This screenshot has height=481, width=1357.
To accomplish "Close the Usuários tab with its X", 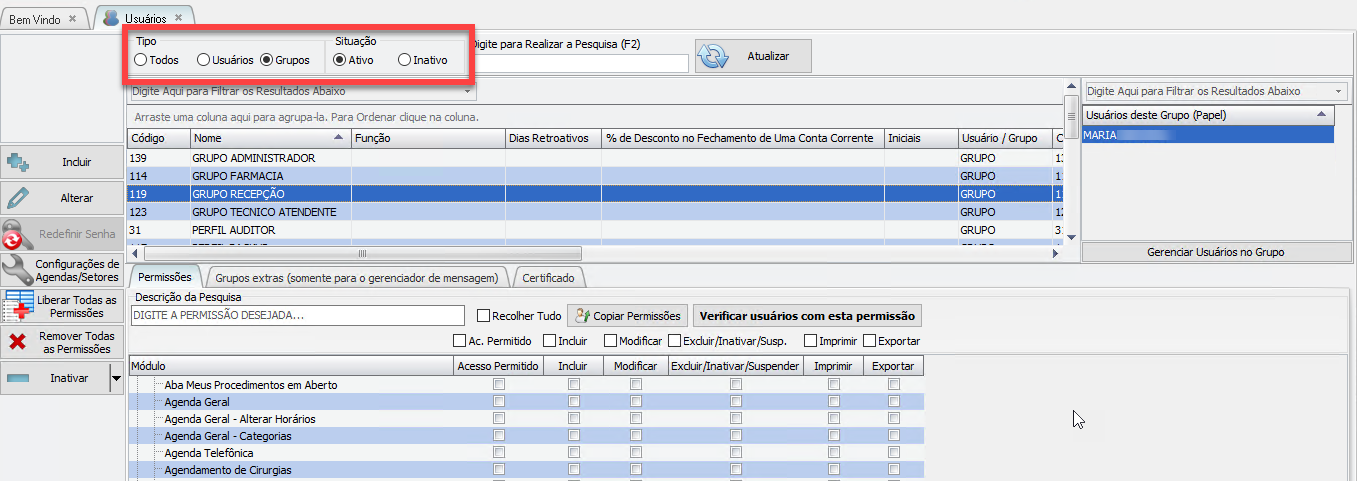I will click(178, 18).
